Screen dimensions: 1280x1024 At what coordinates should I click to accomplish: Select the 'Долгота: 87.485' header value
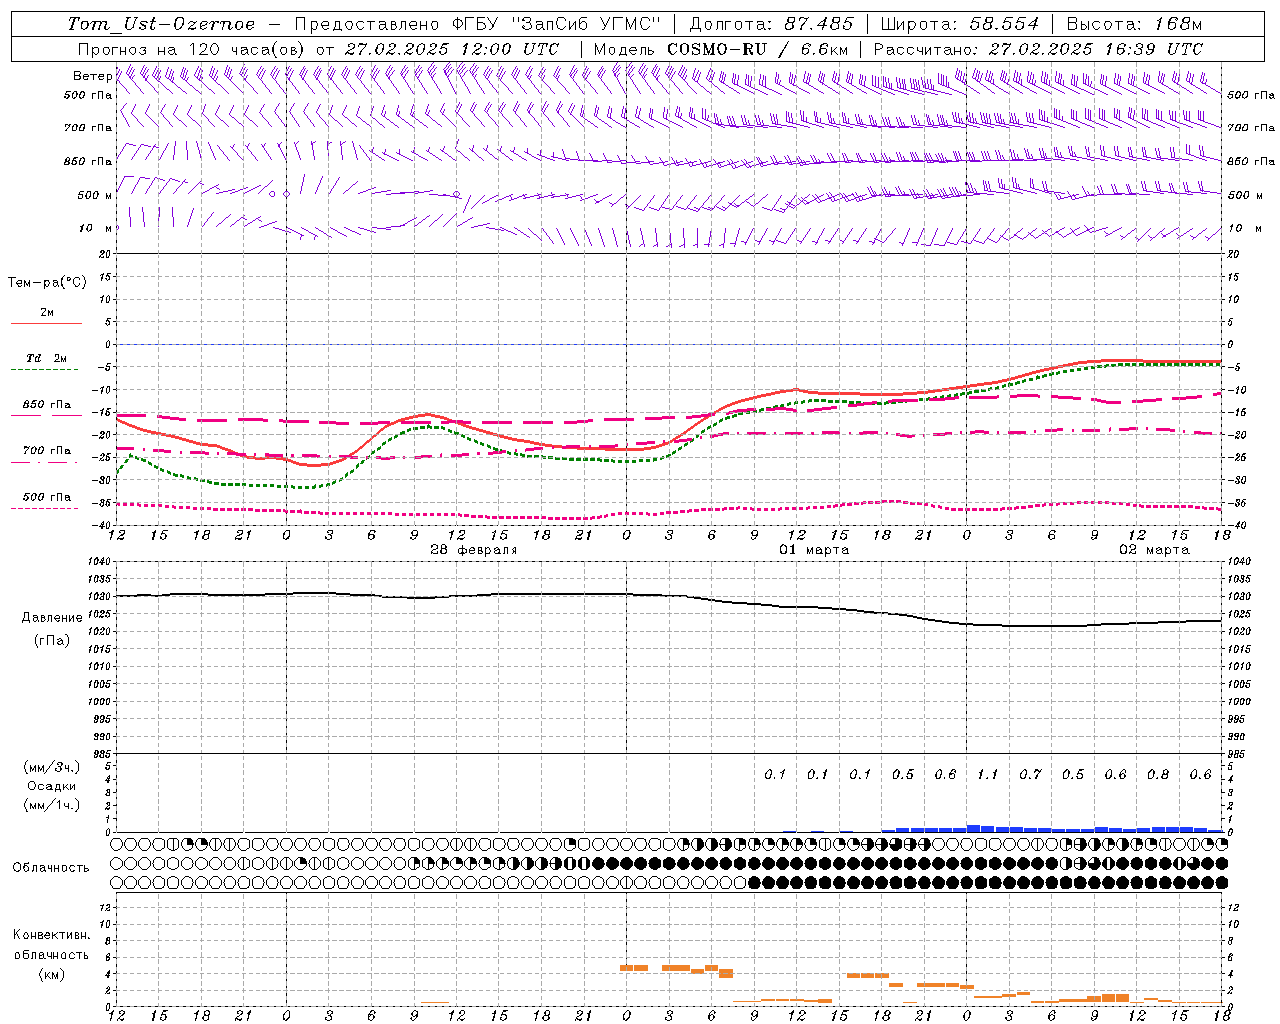[x=771, y=24]
